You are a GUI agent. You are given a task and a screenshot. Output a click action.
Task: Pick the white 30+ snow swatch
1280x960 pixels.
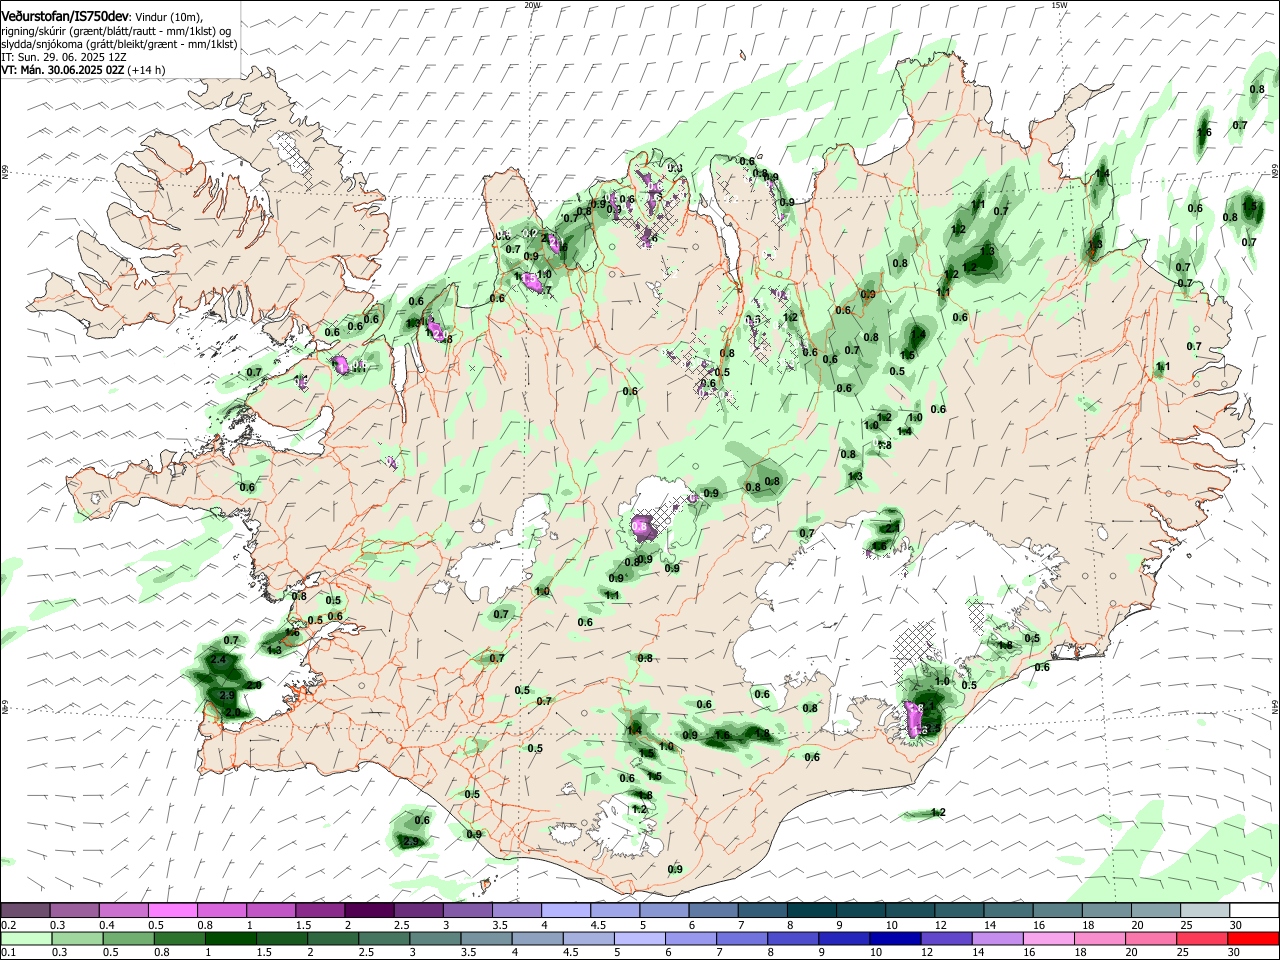click(1255, 911)
